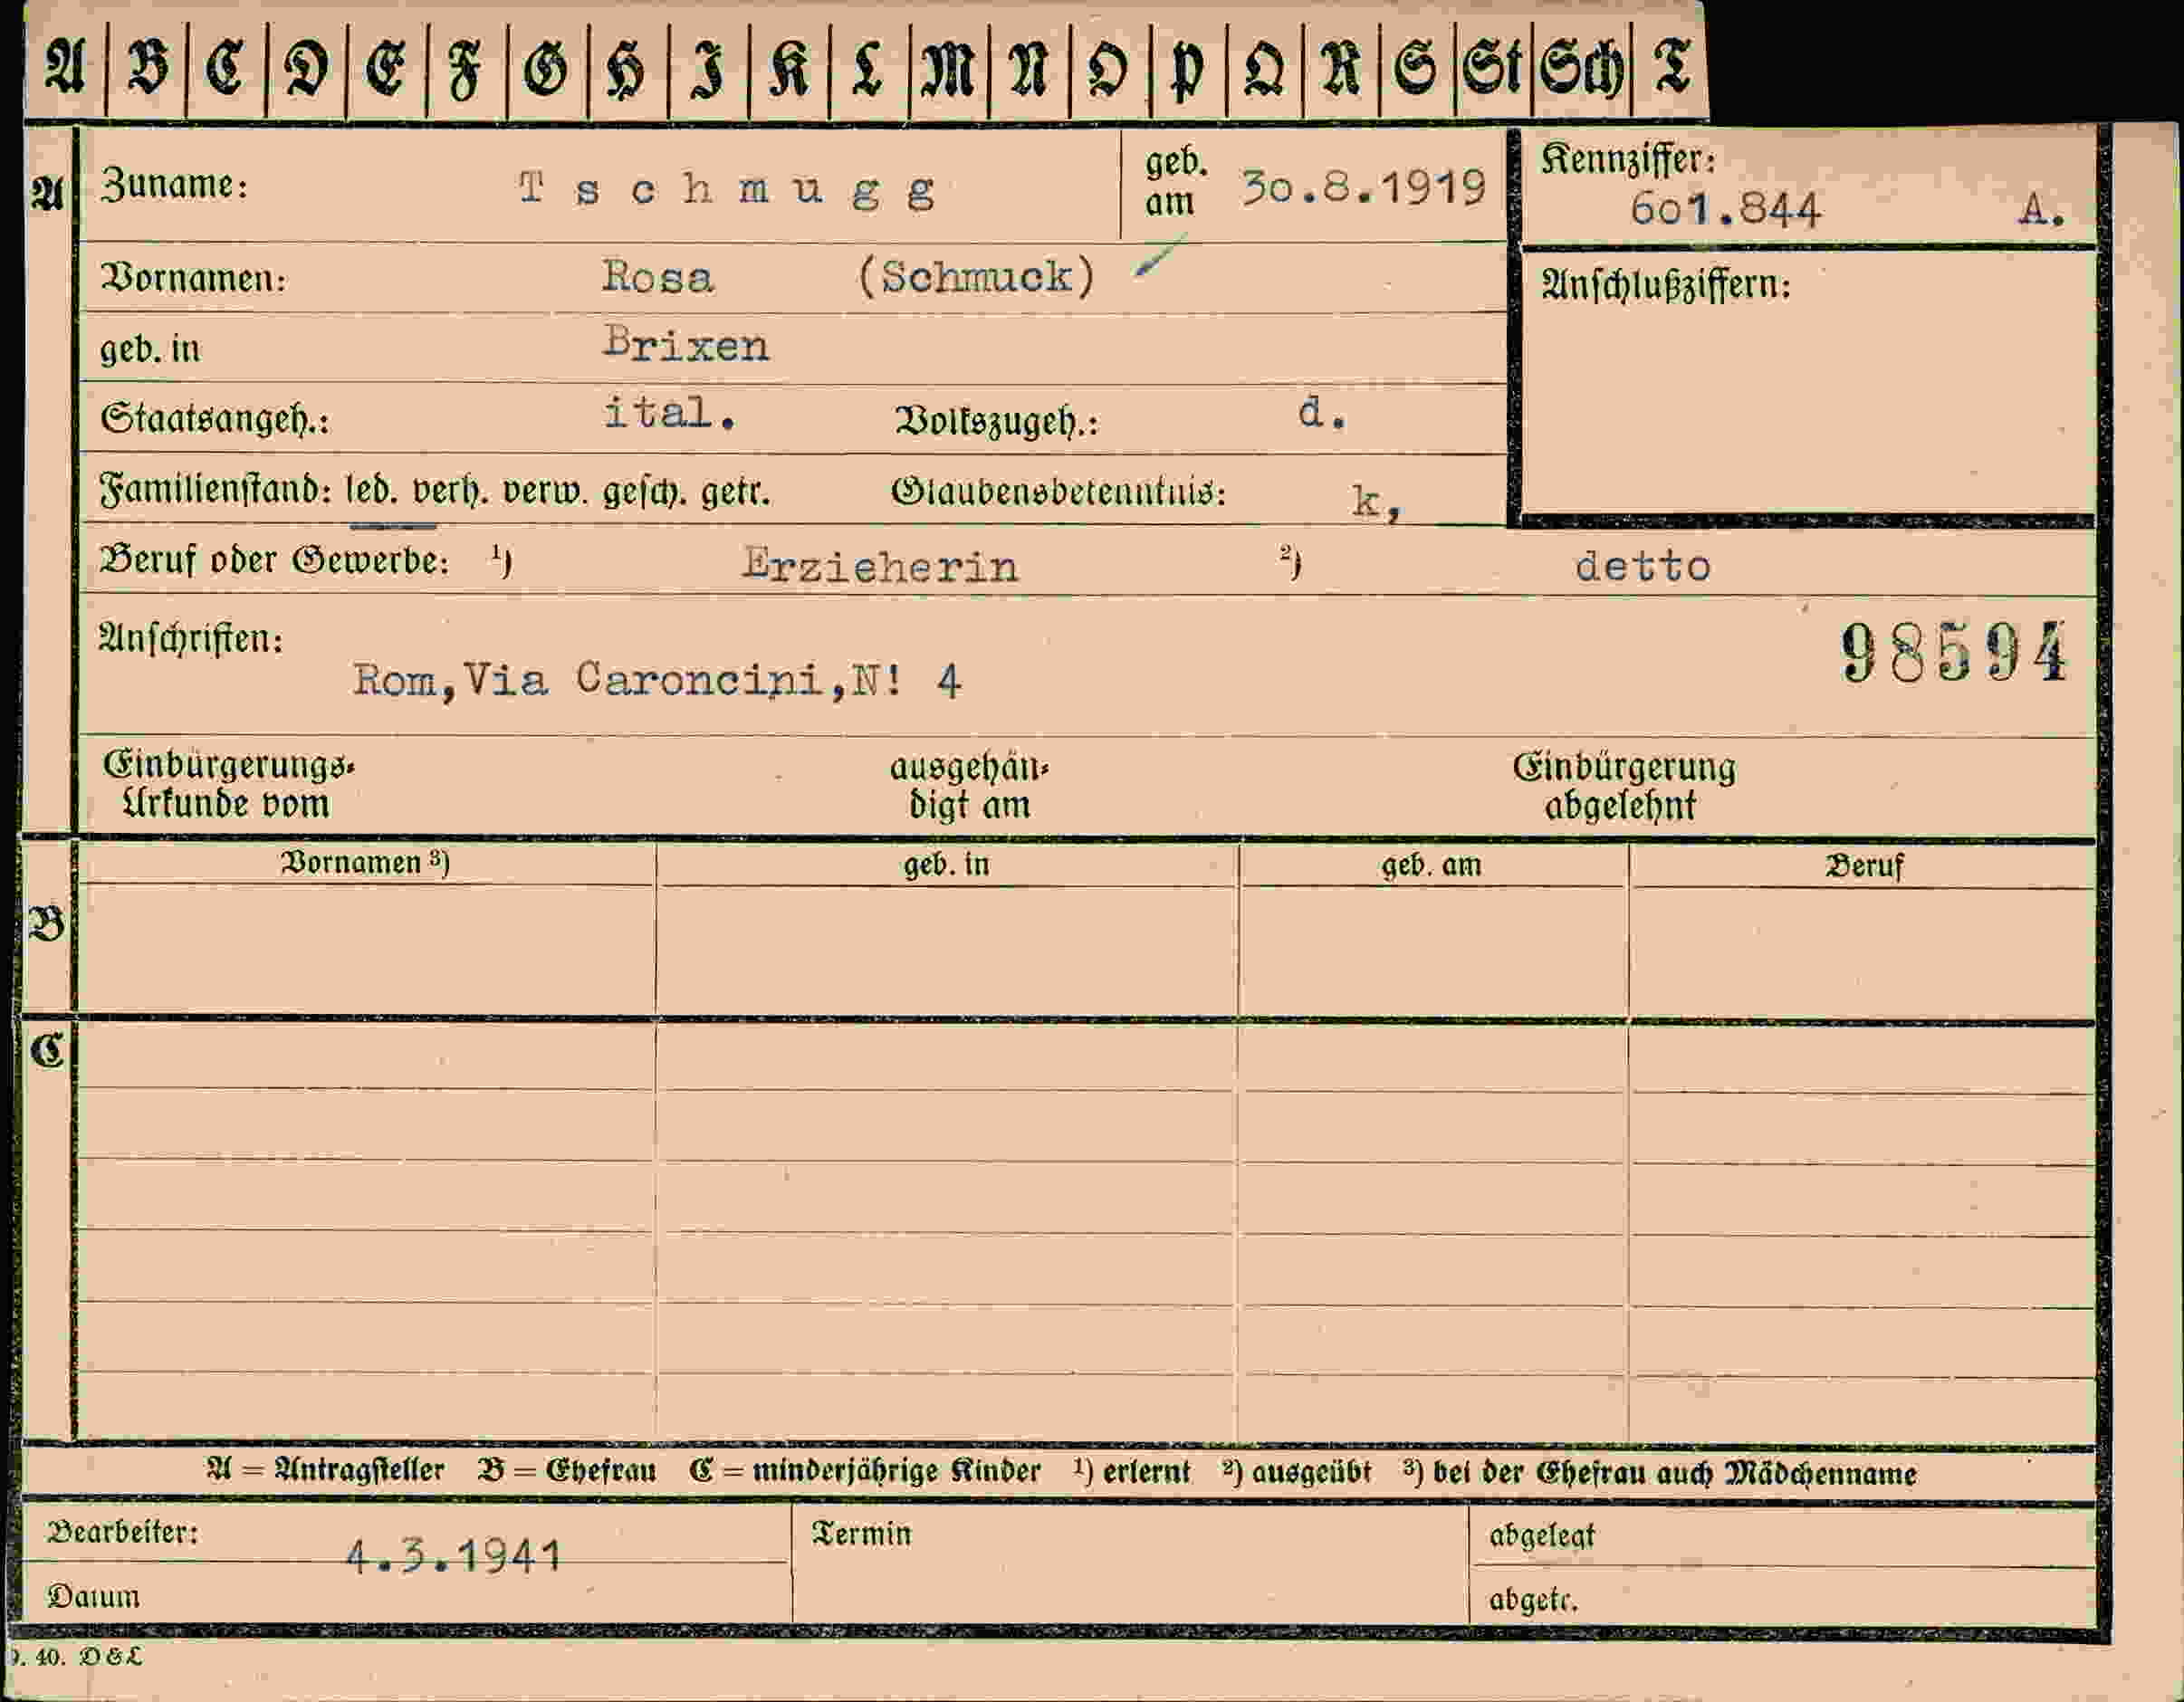This screenshot has height=1702, width=2184.
Task: Click the occupation Erzieherin
Action: click(880, 566)
